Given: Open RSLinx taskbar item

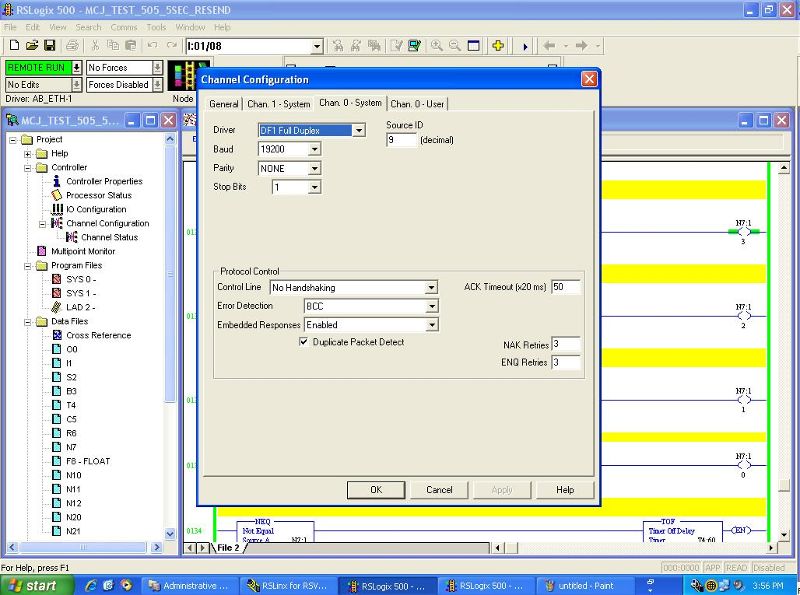Looking at the screenshot, I should pyautogui.click(x=287, y=586).
